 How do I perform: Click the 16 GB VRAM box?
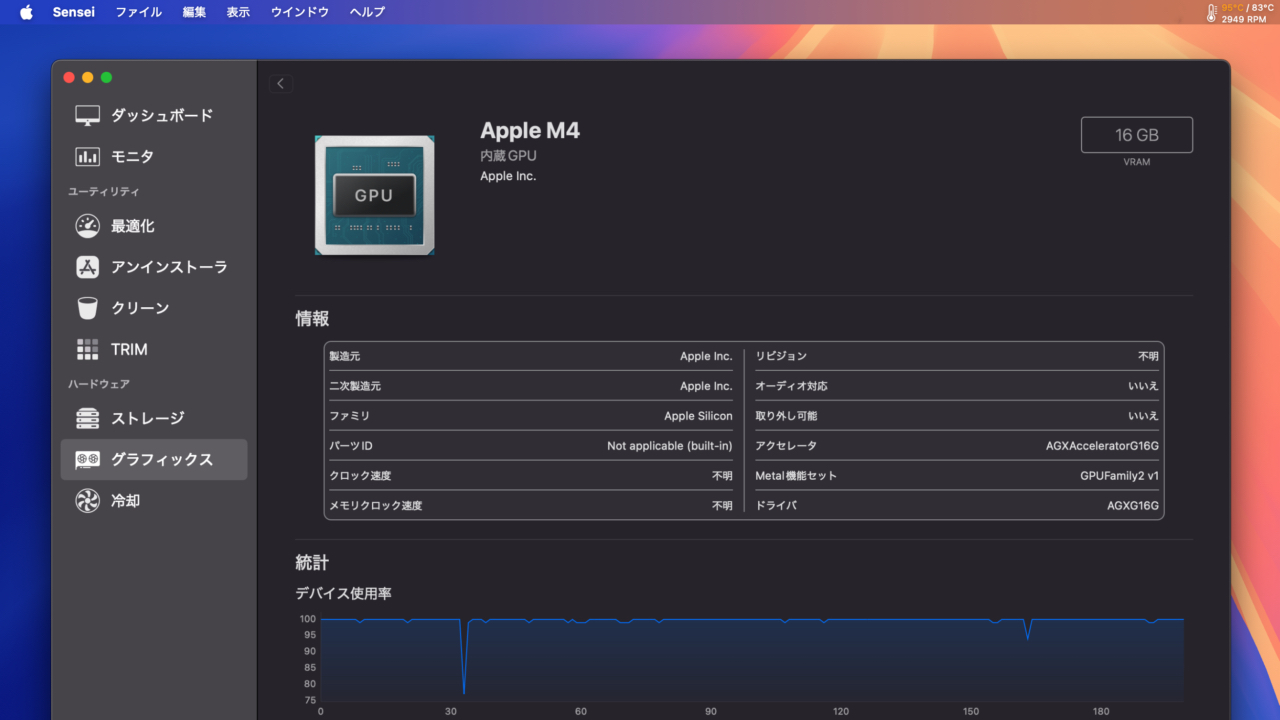[x=1137, y=135]
